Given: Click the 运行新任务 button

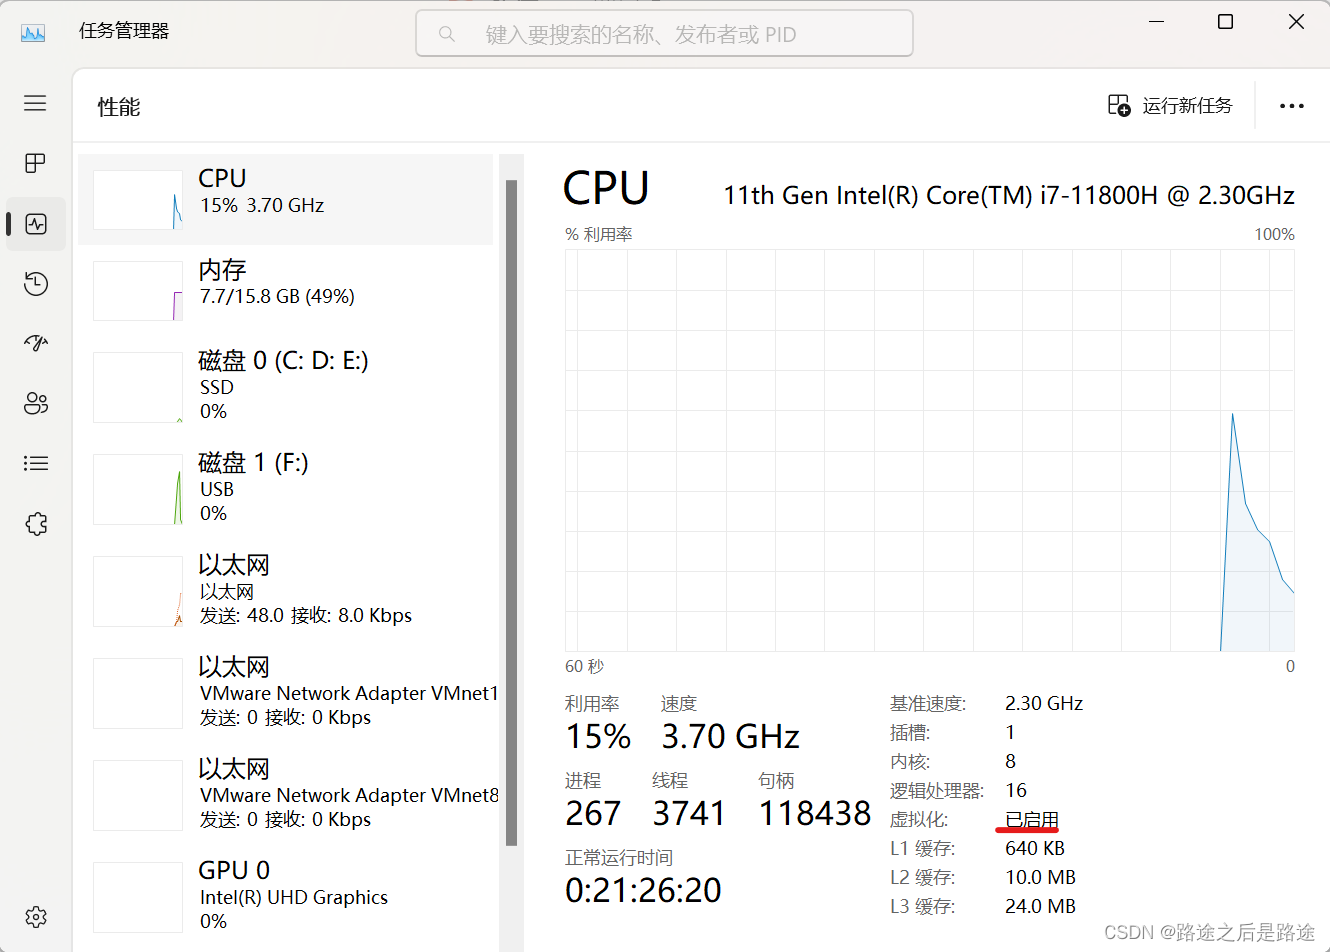Looking at the screenshot, I should click(1170, 105).
